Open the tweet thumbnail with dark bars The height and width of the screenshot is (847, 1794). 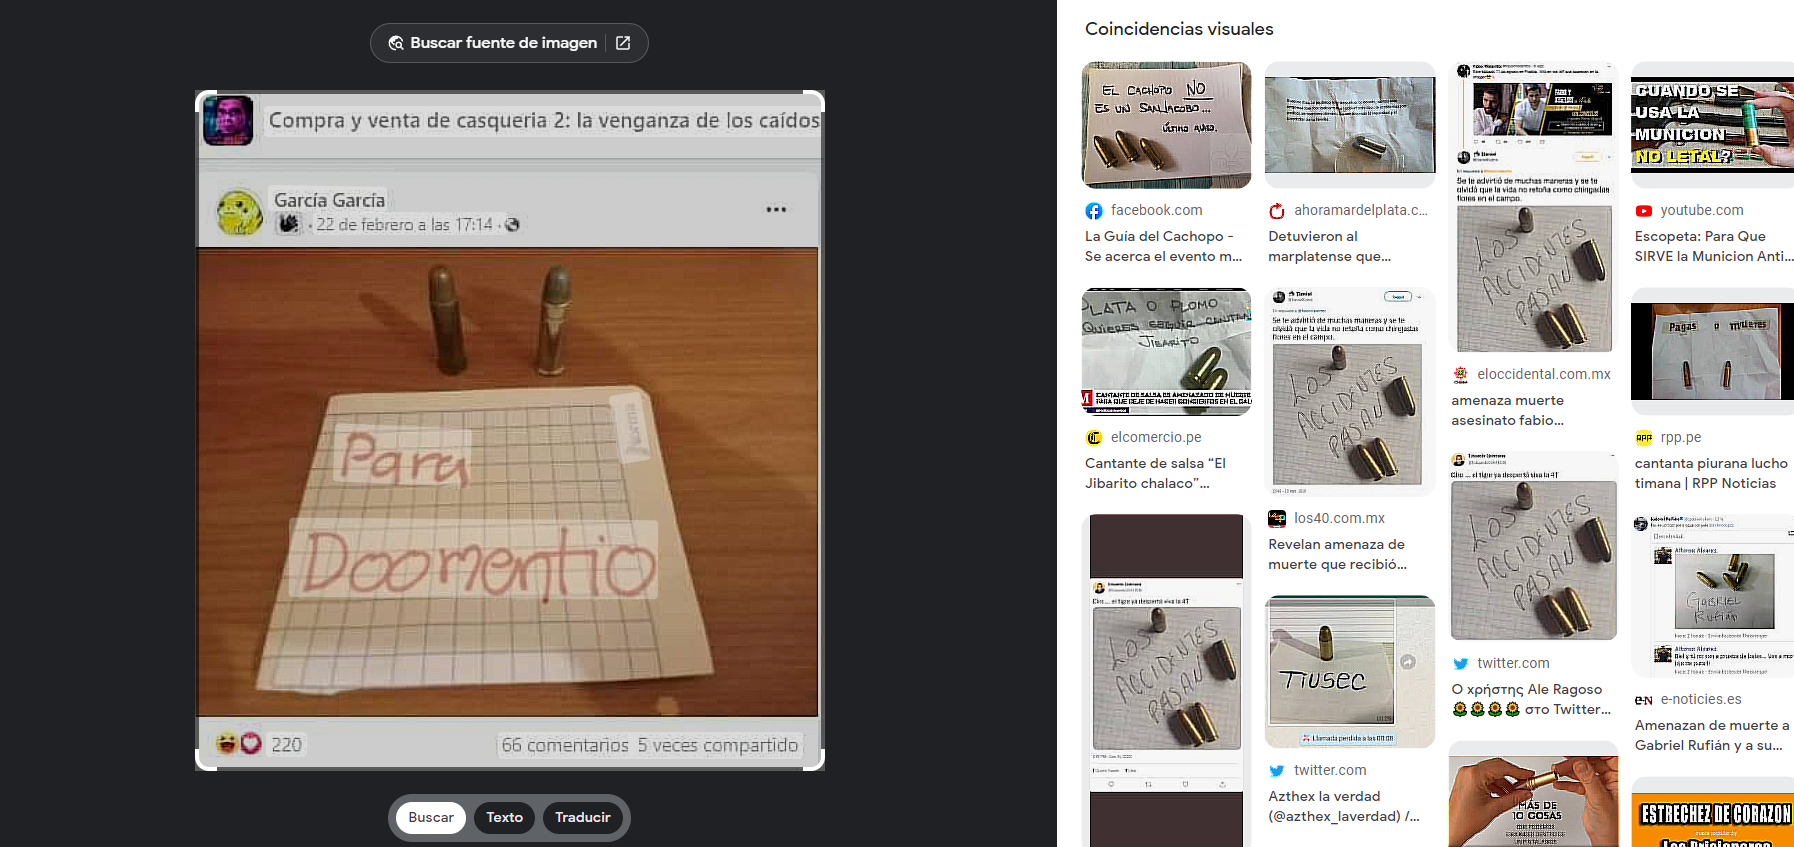click(x=1166, y=681)
